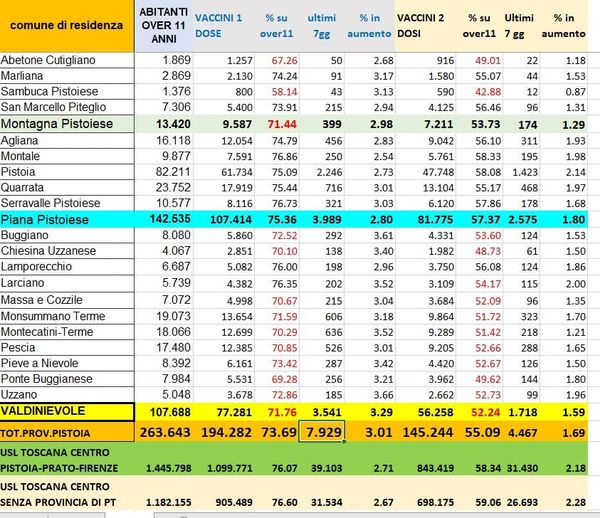600x518 pixels.
Task: Click the 'Pescia' row label
Action: [x=67, y=348]
